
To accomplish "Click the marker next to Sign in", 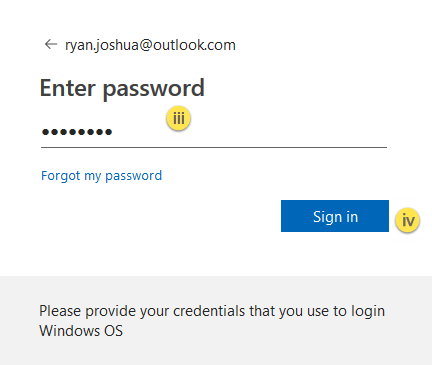I will coord(407,220).
